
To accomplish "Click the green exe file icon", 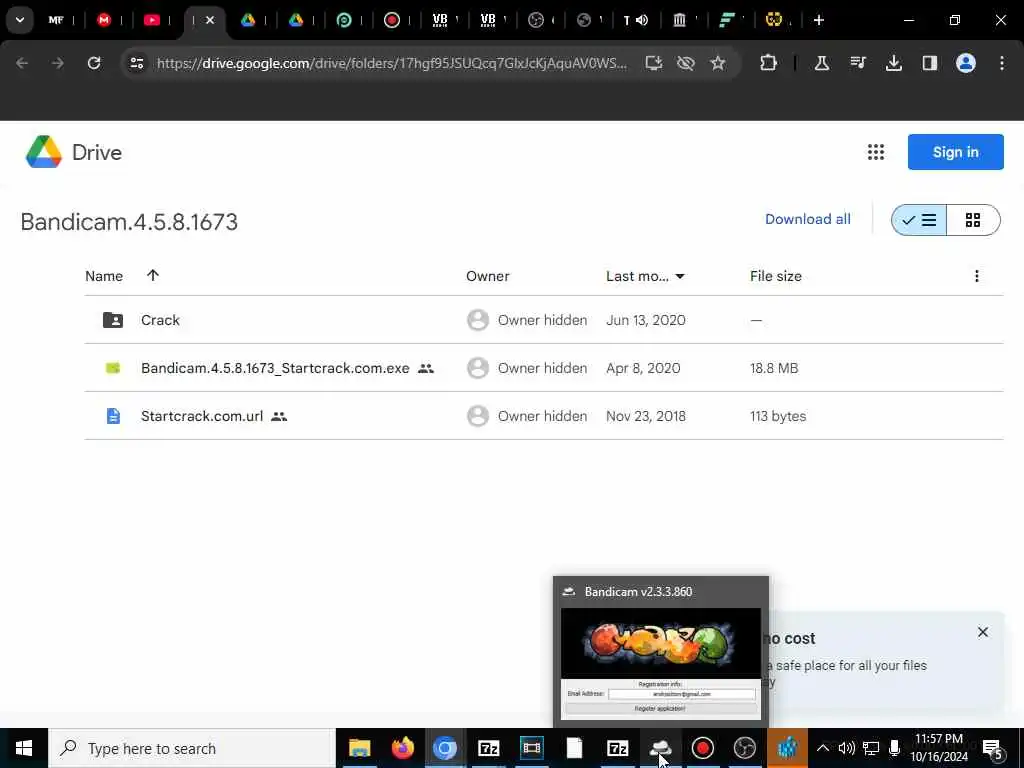I will (x=113, y=368).
